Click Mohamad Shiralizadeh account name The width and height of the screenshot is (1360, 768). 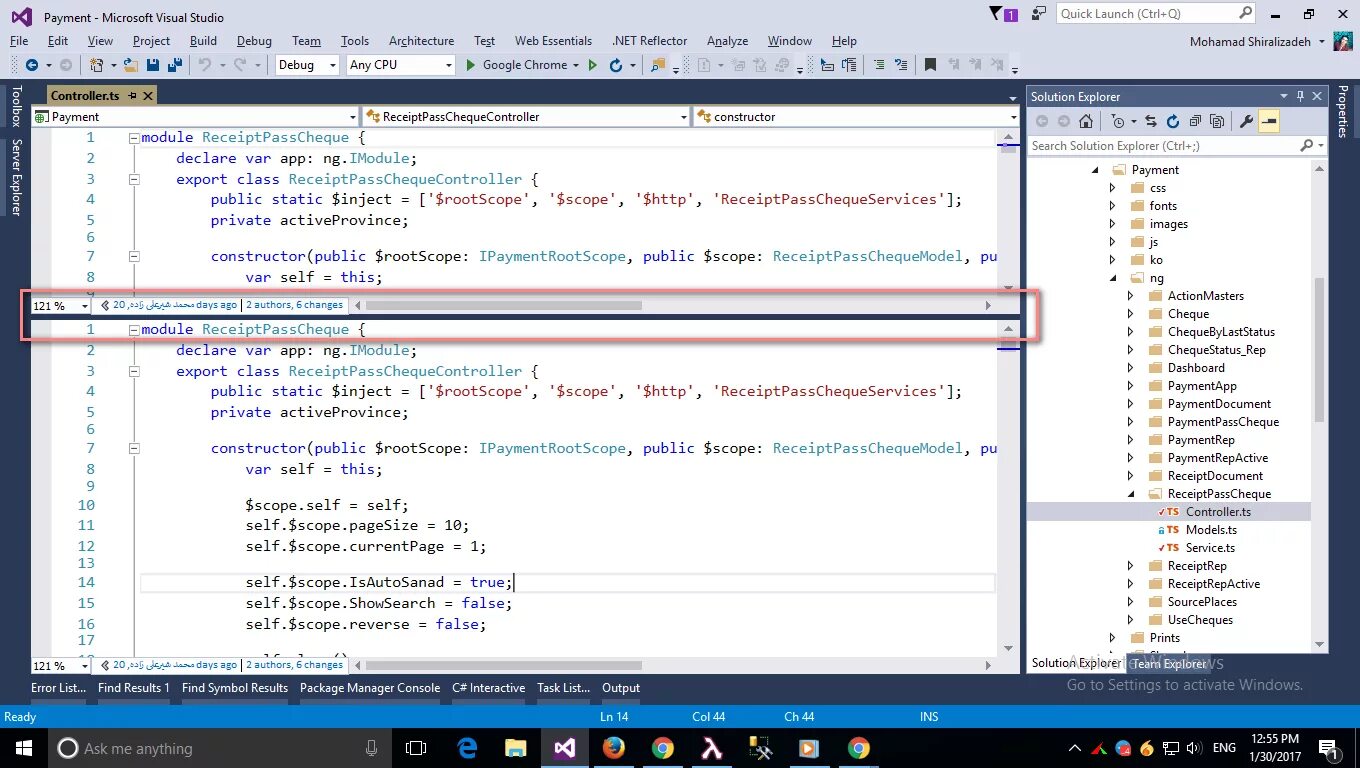point(1250,41)
